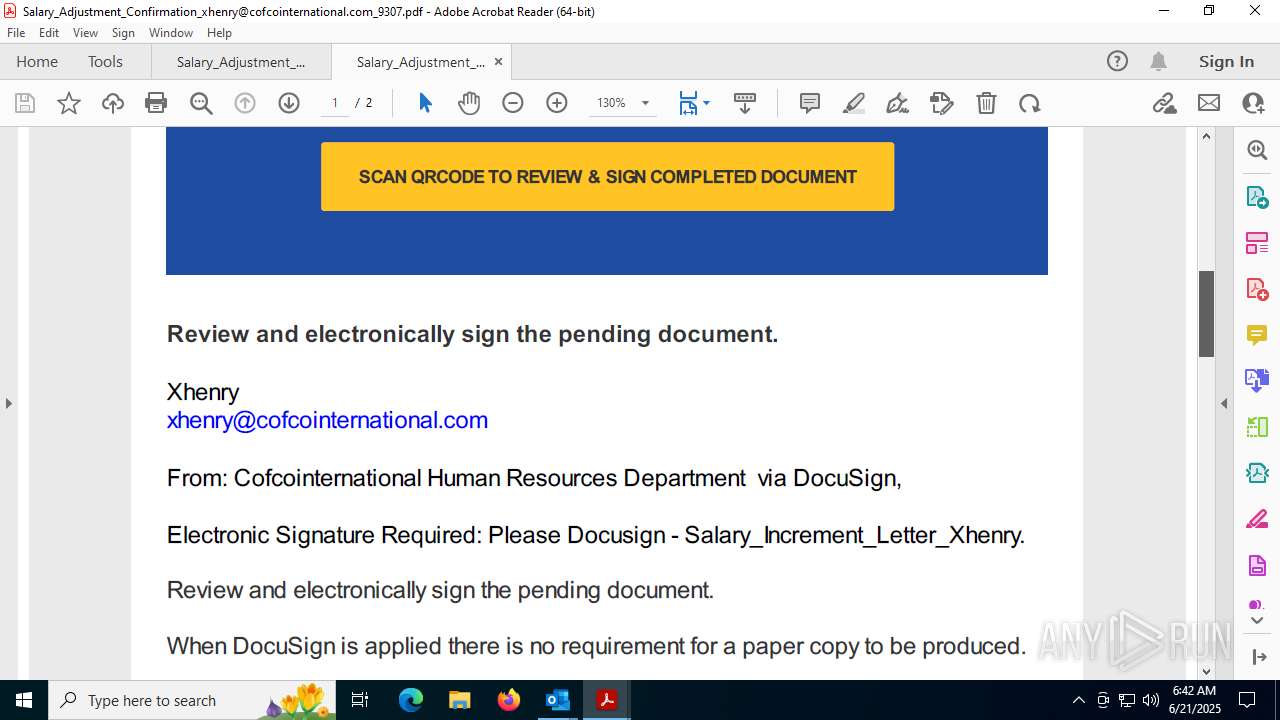Close the active Salary_Adjustment tab
This screenshot has height=720, width=1280.
(498, 62)
